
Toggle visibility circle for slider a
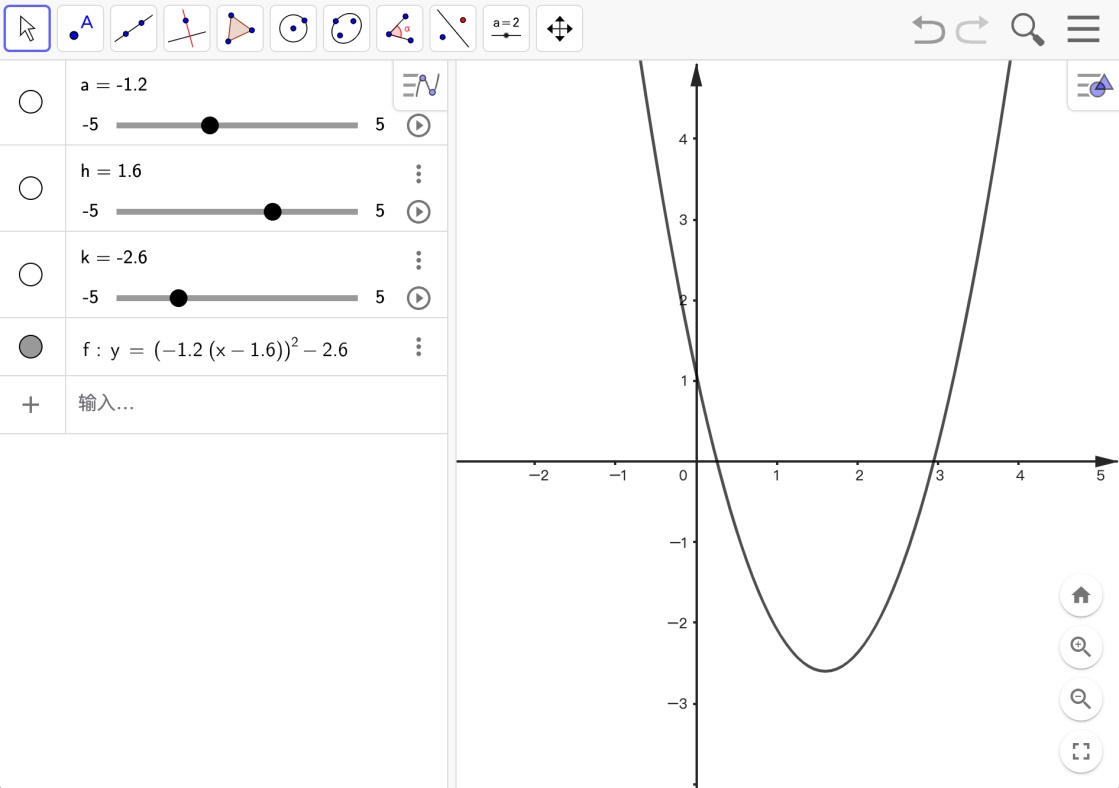[x=31, y=102]
